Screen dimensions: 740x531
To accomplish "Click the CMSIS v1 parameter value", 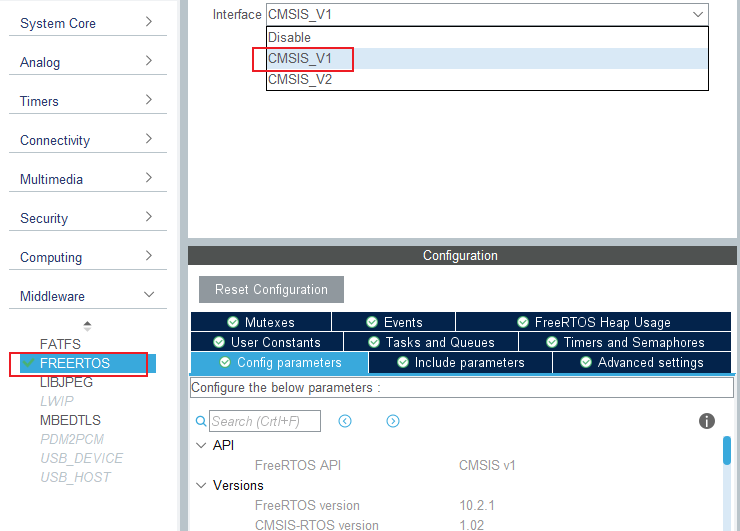I will [x=487, y=465].
